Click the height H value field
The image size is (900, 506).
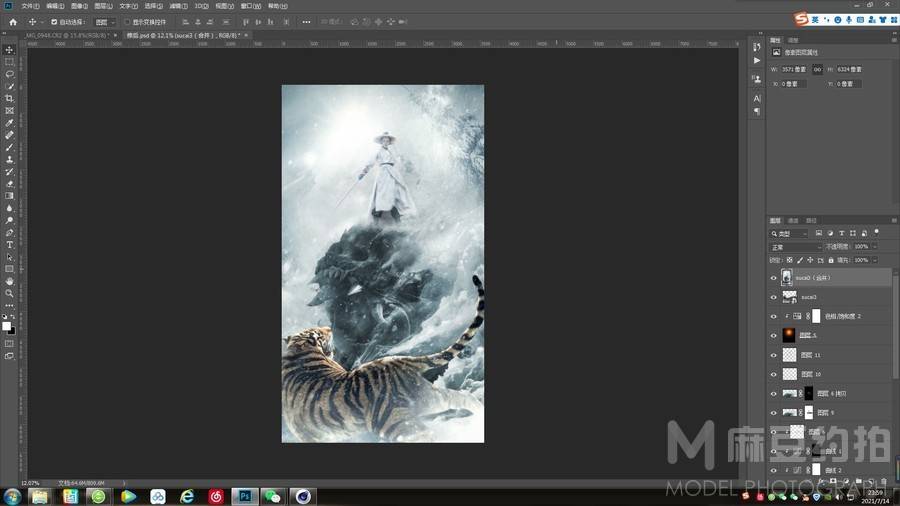point(849,69)
